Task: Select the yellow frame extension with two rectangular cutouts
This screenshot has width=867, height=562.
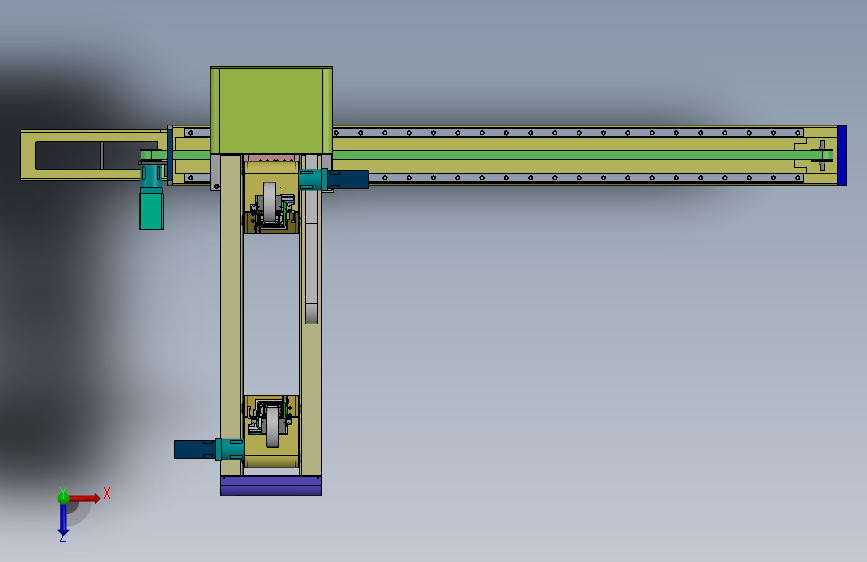Action: click(x=94, y=155)
